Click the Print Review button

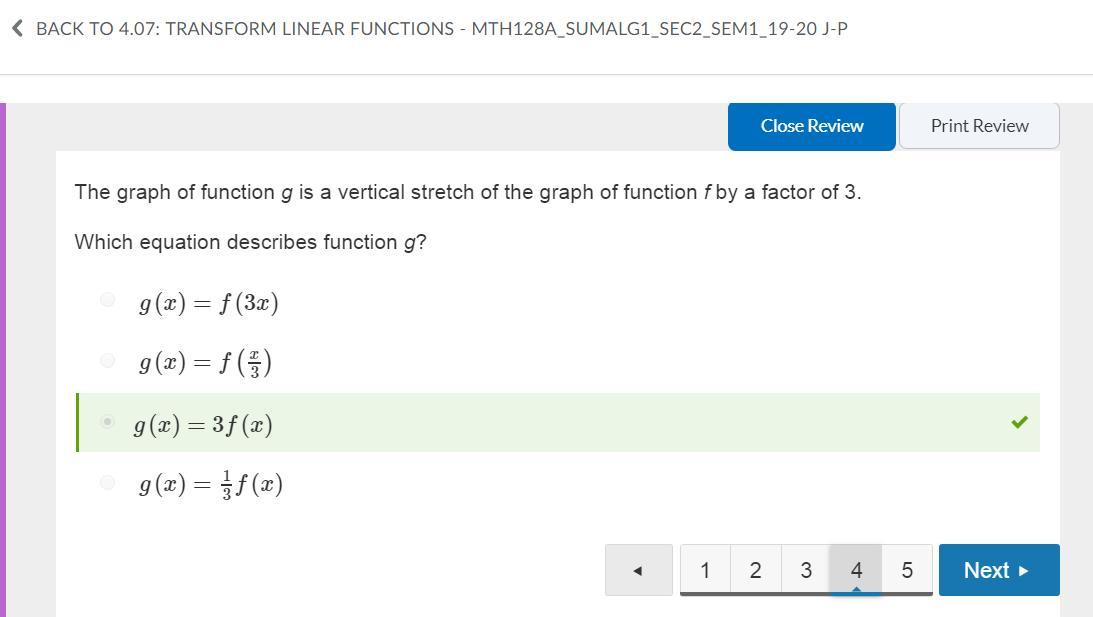pos(979,126)
